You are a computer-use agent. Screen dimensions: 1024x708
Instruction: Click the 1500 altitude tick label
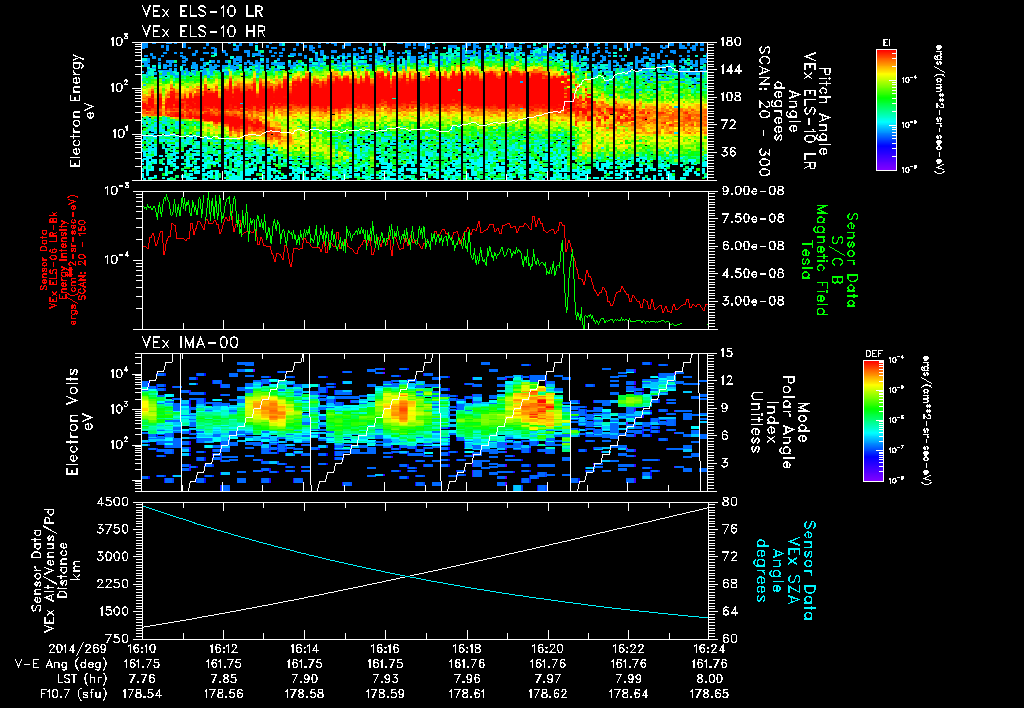click(112, 611)
